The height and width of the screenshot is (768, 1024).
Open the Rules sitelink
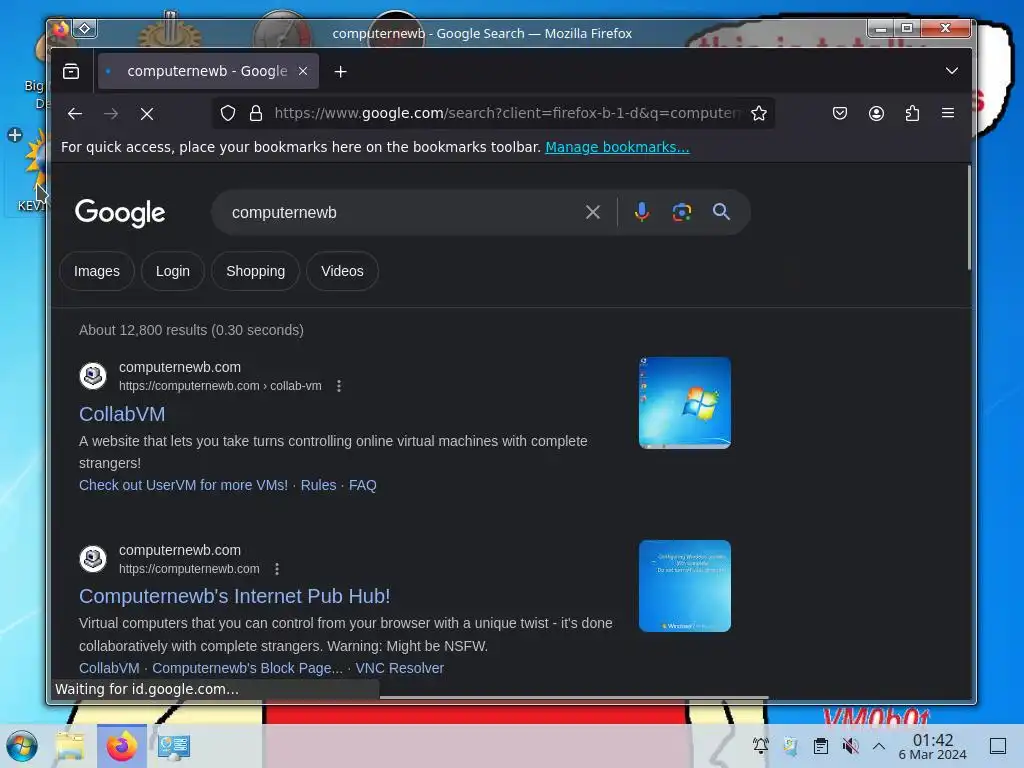318,485
